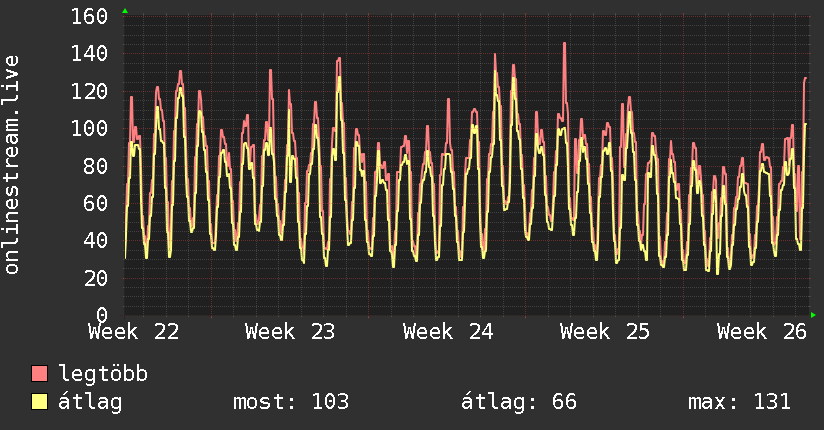This screenshot has height=430, width=824.
Task: Click the 160 y-axis tick label
Action: tap(89, 16)
